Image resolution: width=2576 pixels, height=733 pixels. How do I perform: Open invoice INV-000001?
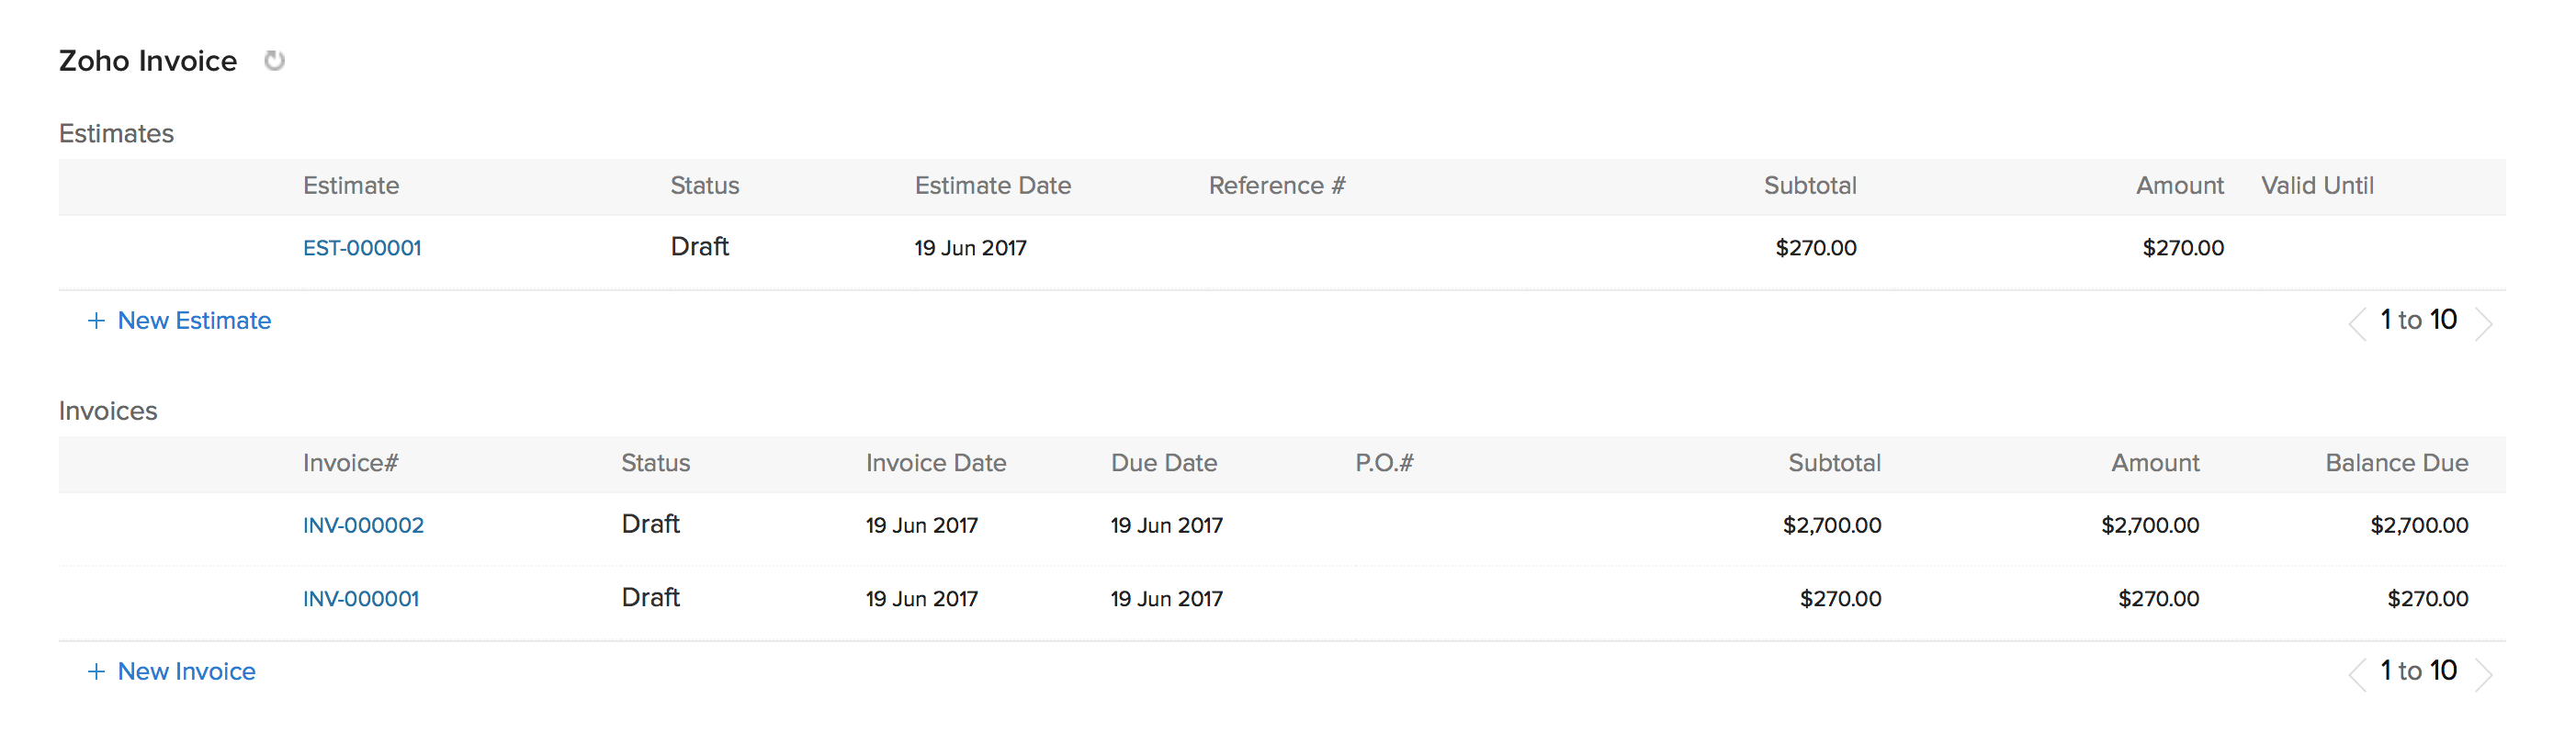click(x=361, y=599)
